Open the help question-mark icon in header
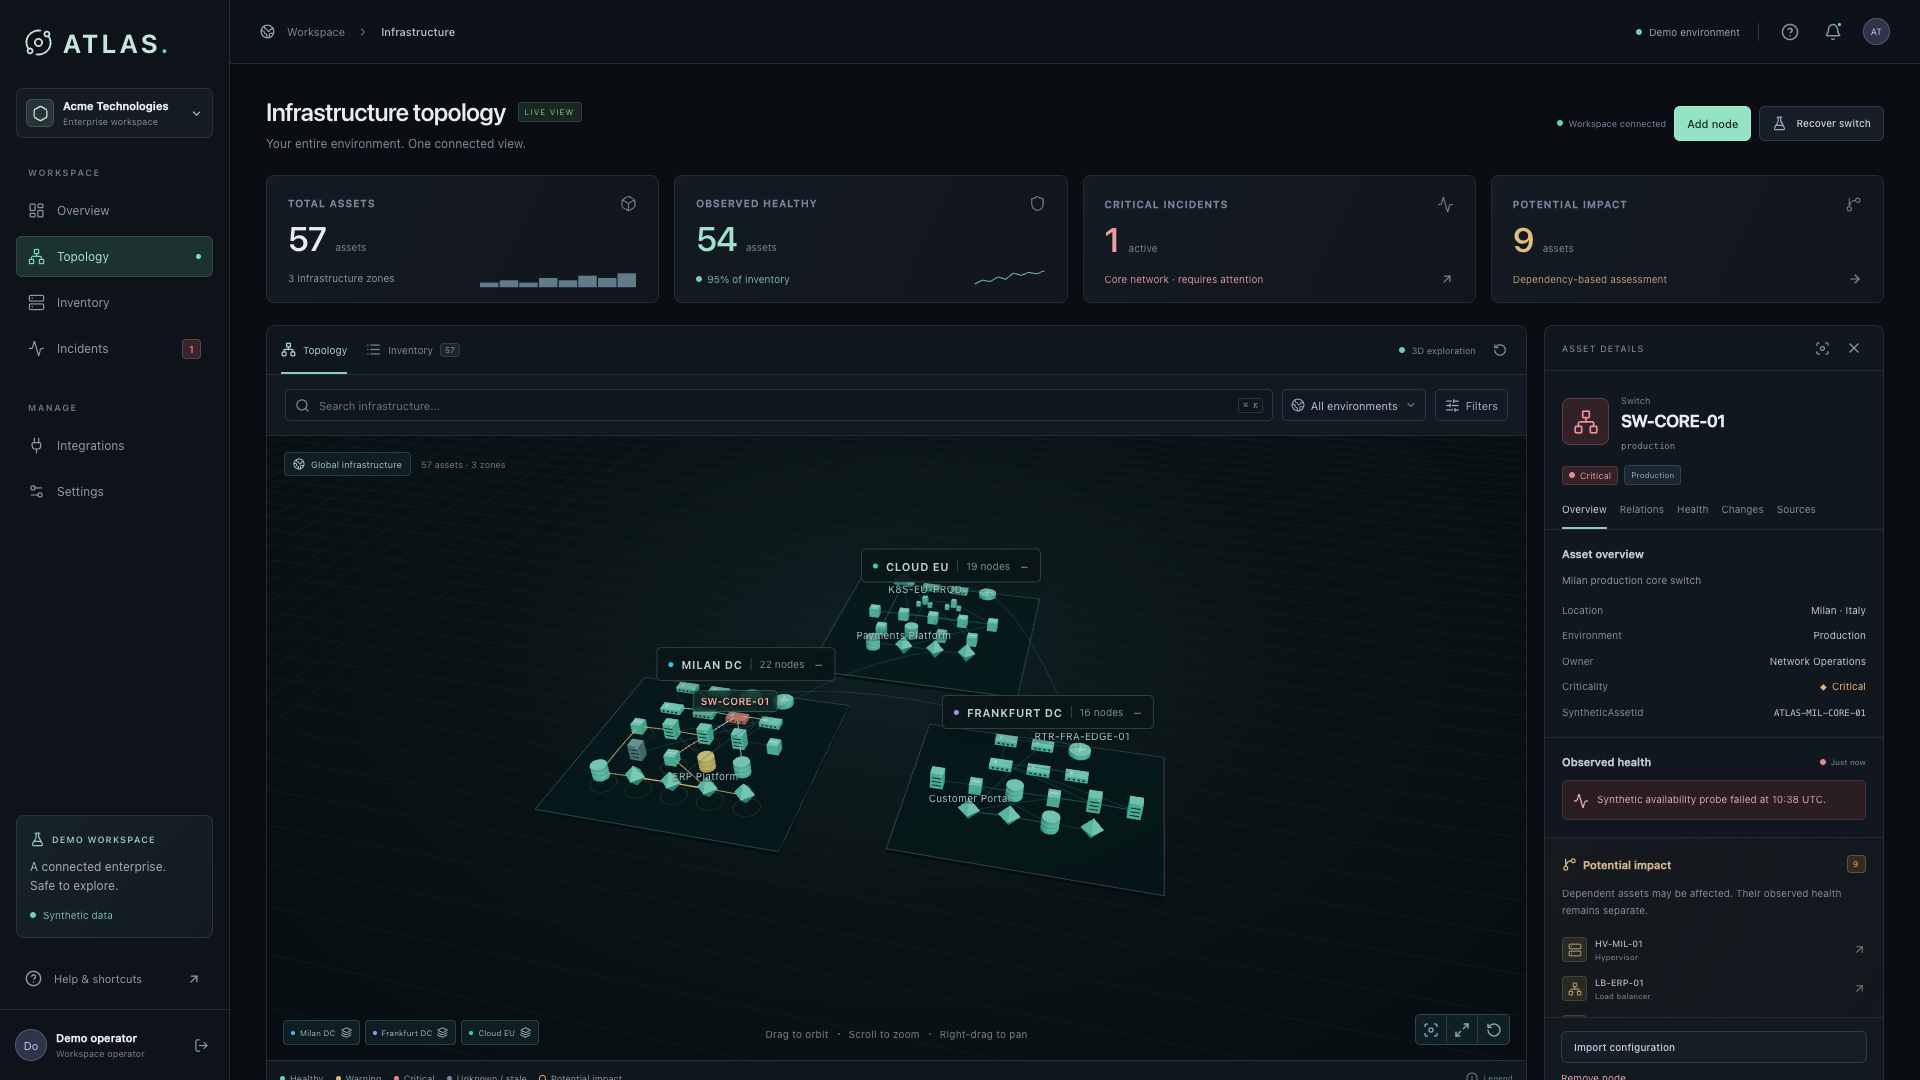Screen dimensions: 1920x1080 click(1790, 32)
